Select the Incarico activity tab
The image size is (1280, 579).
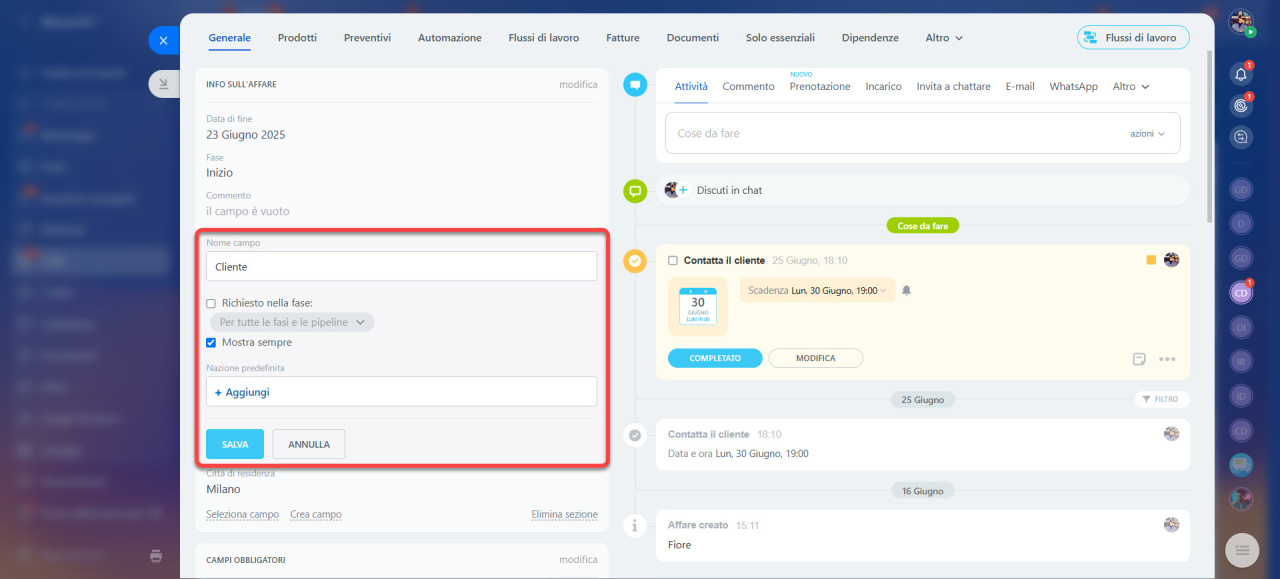coord(884,87)
